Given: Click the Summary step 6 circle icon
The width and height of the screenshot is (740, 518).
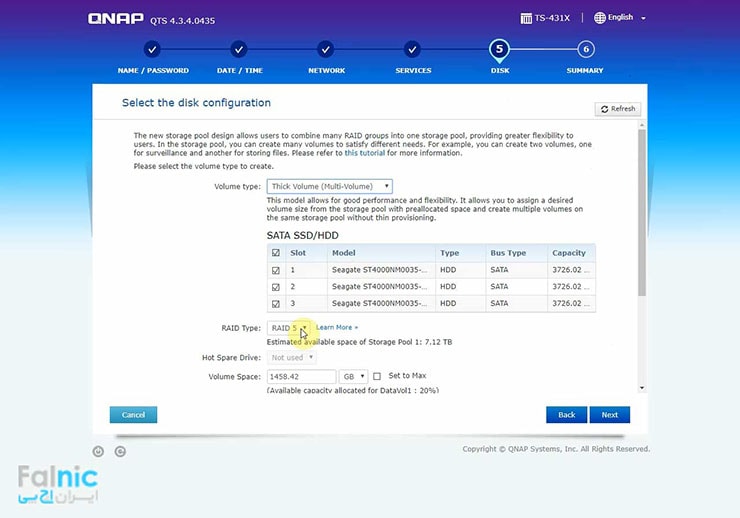Looking at the screenshot, I should [x=586, y=49].
